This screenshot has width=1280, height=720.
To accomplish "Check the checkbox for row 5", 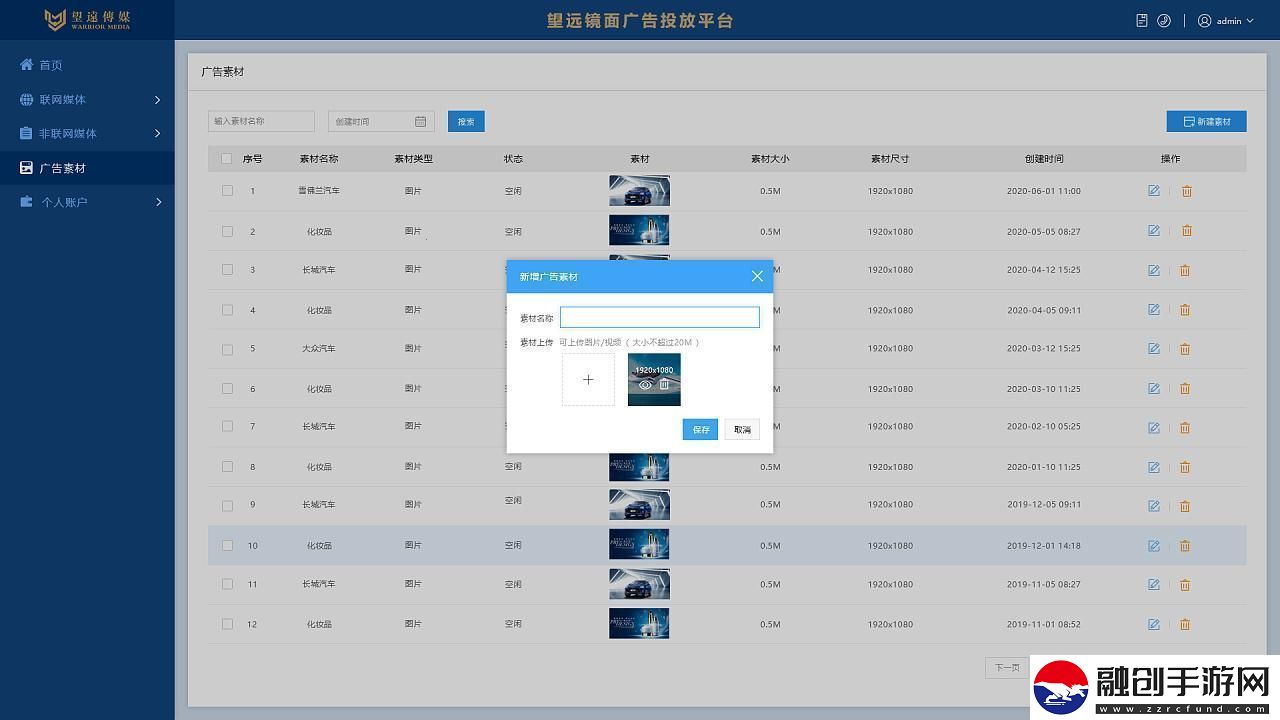I will (227, 349).
